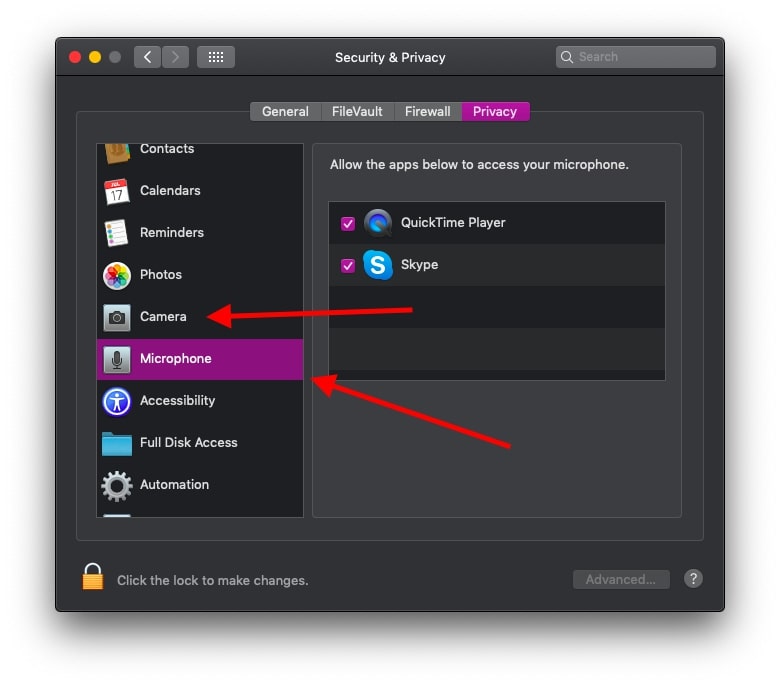Select the Photos label

161,275
